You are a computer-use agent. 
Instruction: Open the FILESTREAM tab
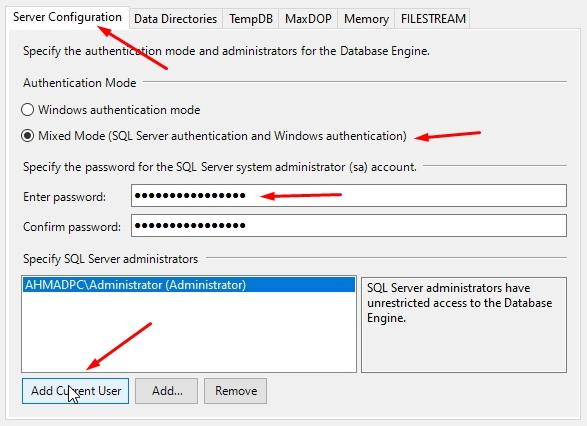pyautogui.click(x=433, y=19)
